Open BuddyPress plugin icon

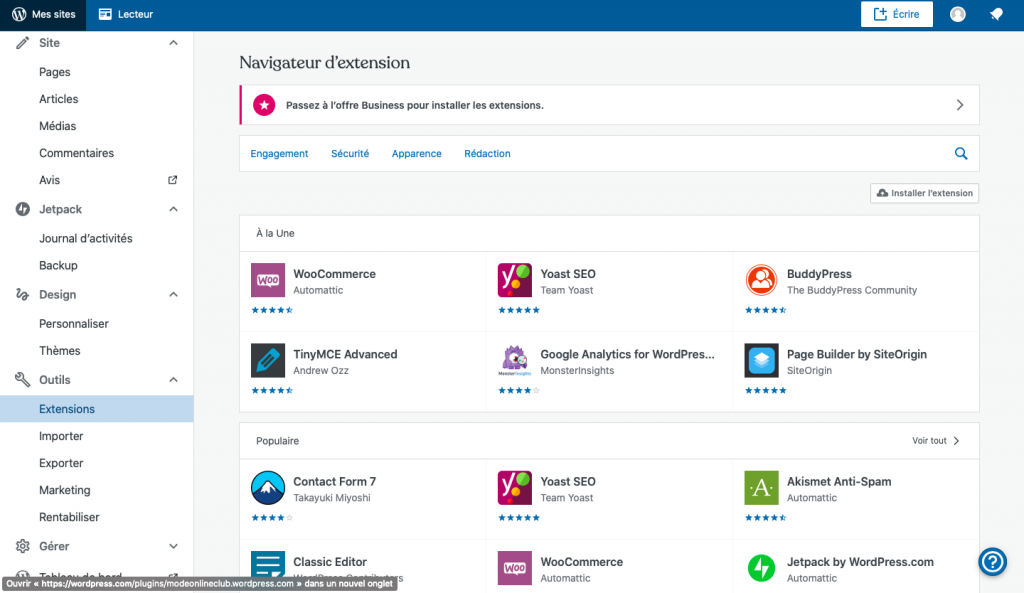pyautogui.click(x=761, y=280)
